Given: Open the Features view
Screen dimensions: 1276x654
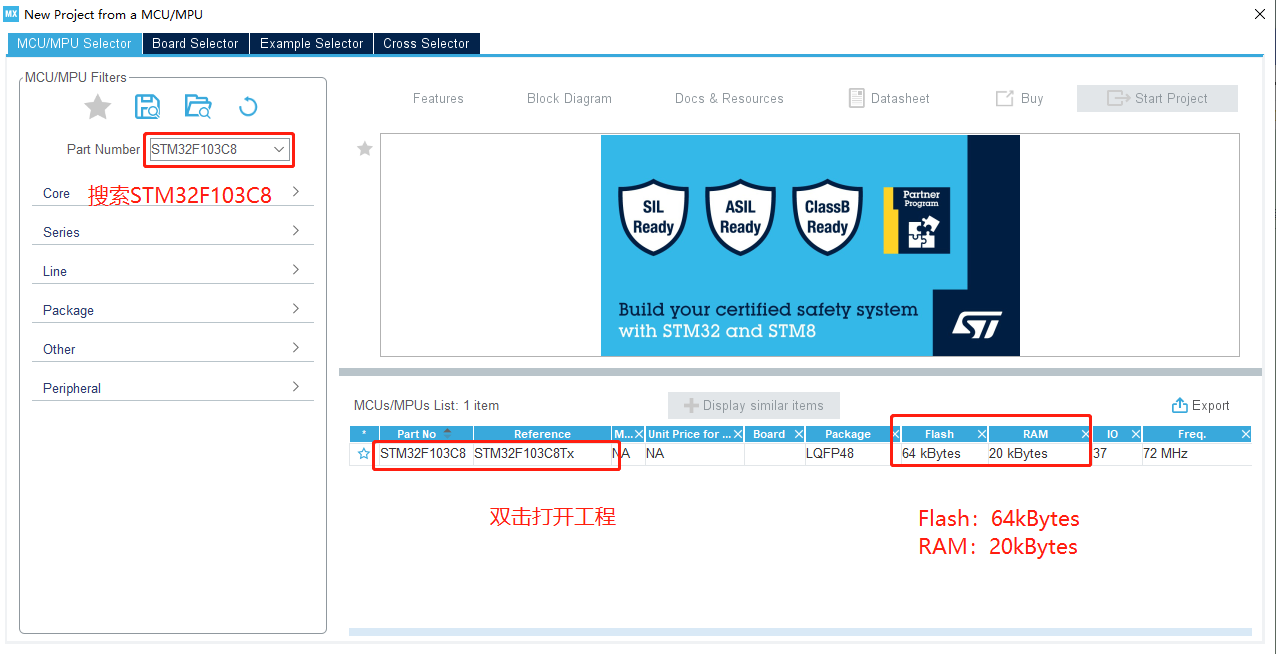Looking at the screenshot, I should coord(438,98).
